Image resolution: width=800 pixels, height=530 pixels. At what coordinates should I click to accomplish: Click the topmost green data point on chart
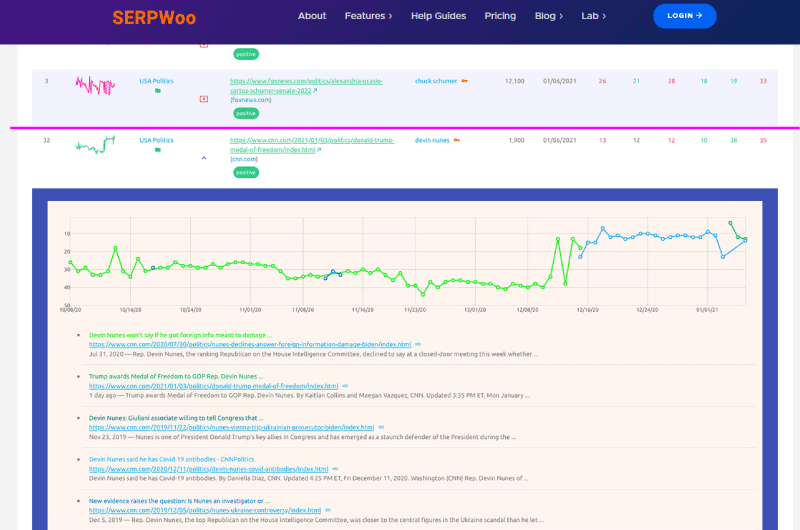[731, 223]
